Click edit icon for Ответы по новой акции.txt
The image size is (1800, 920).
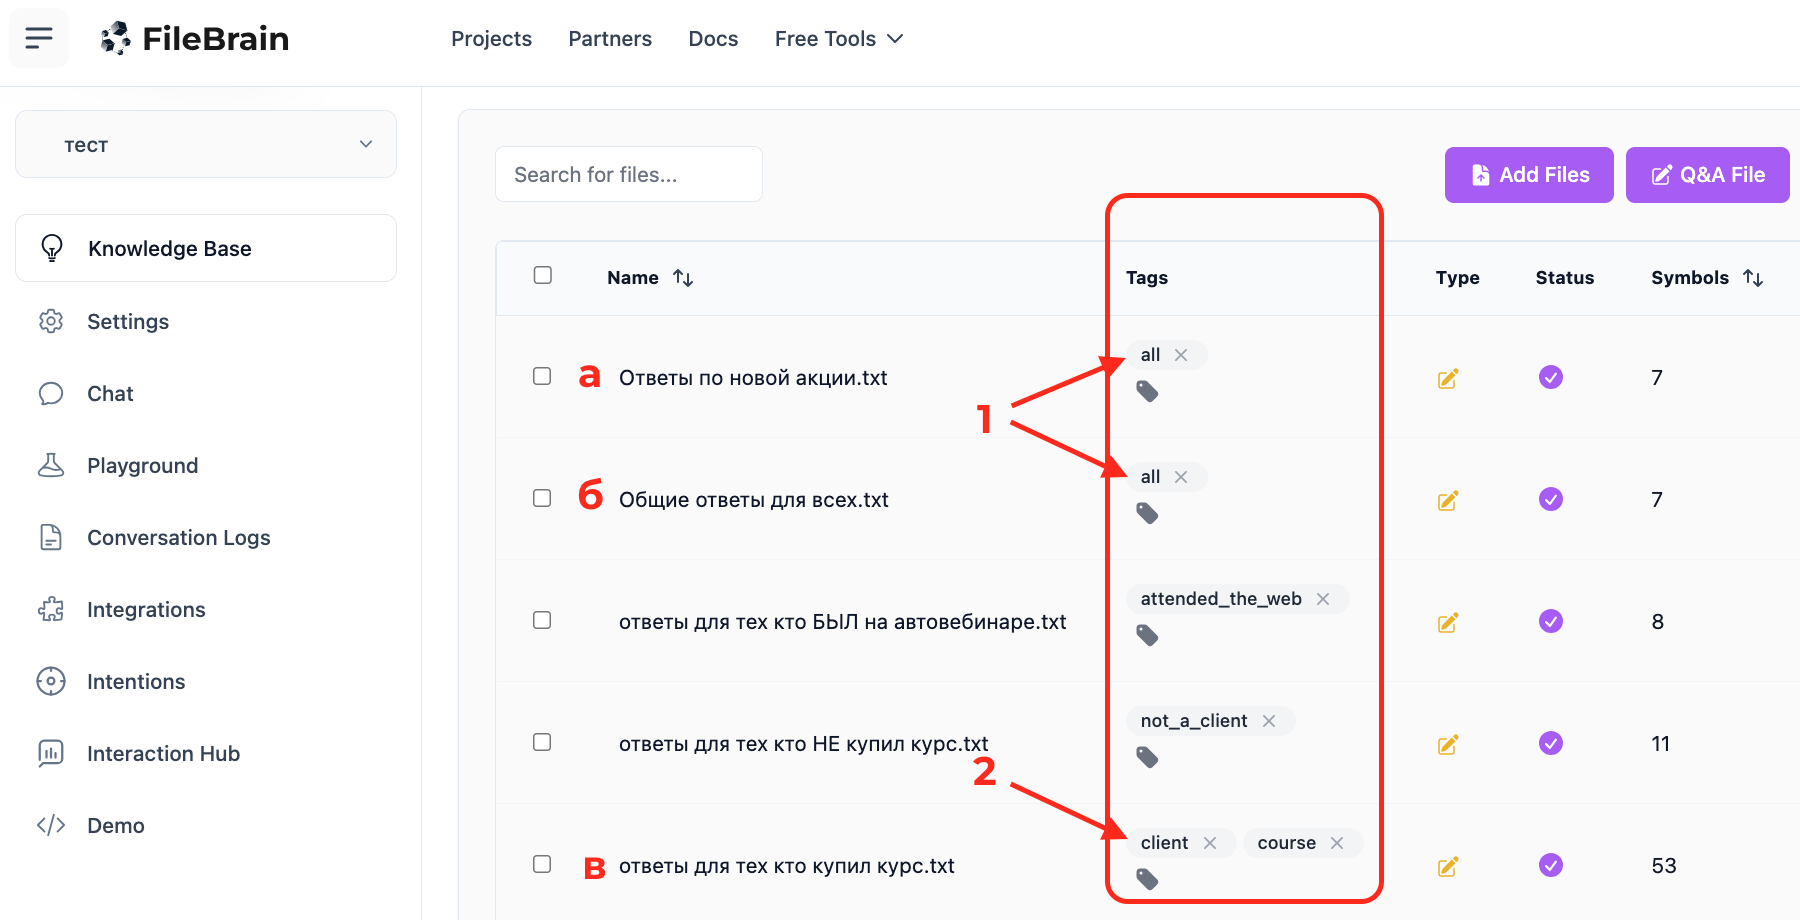point(1447,378)
